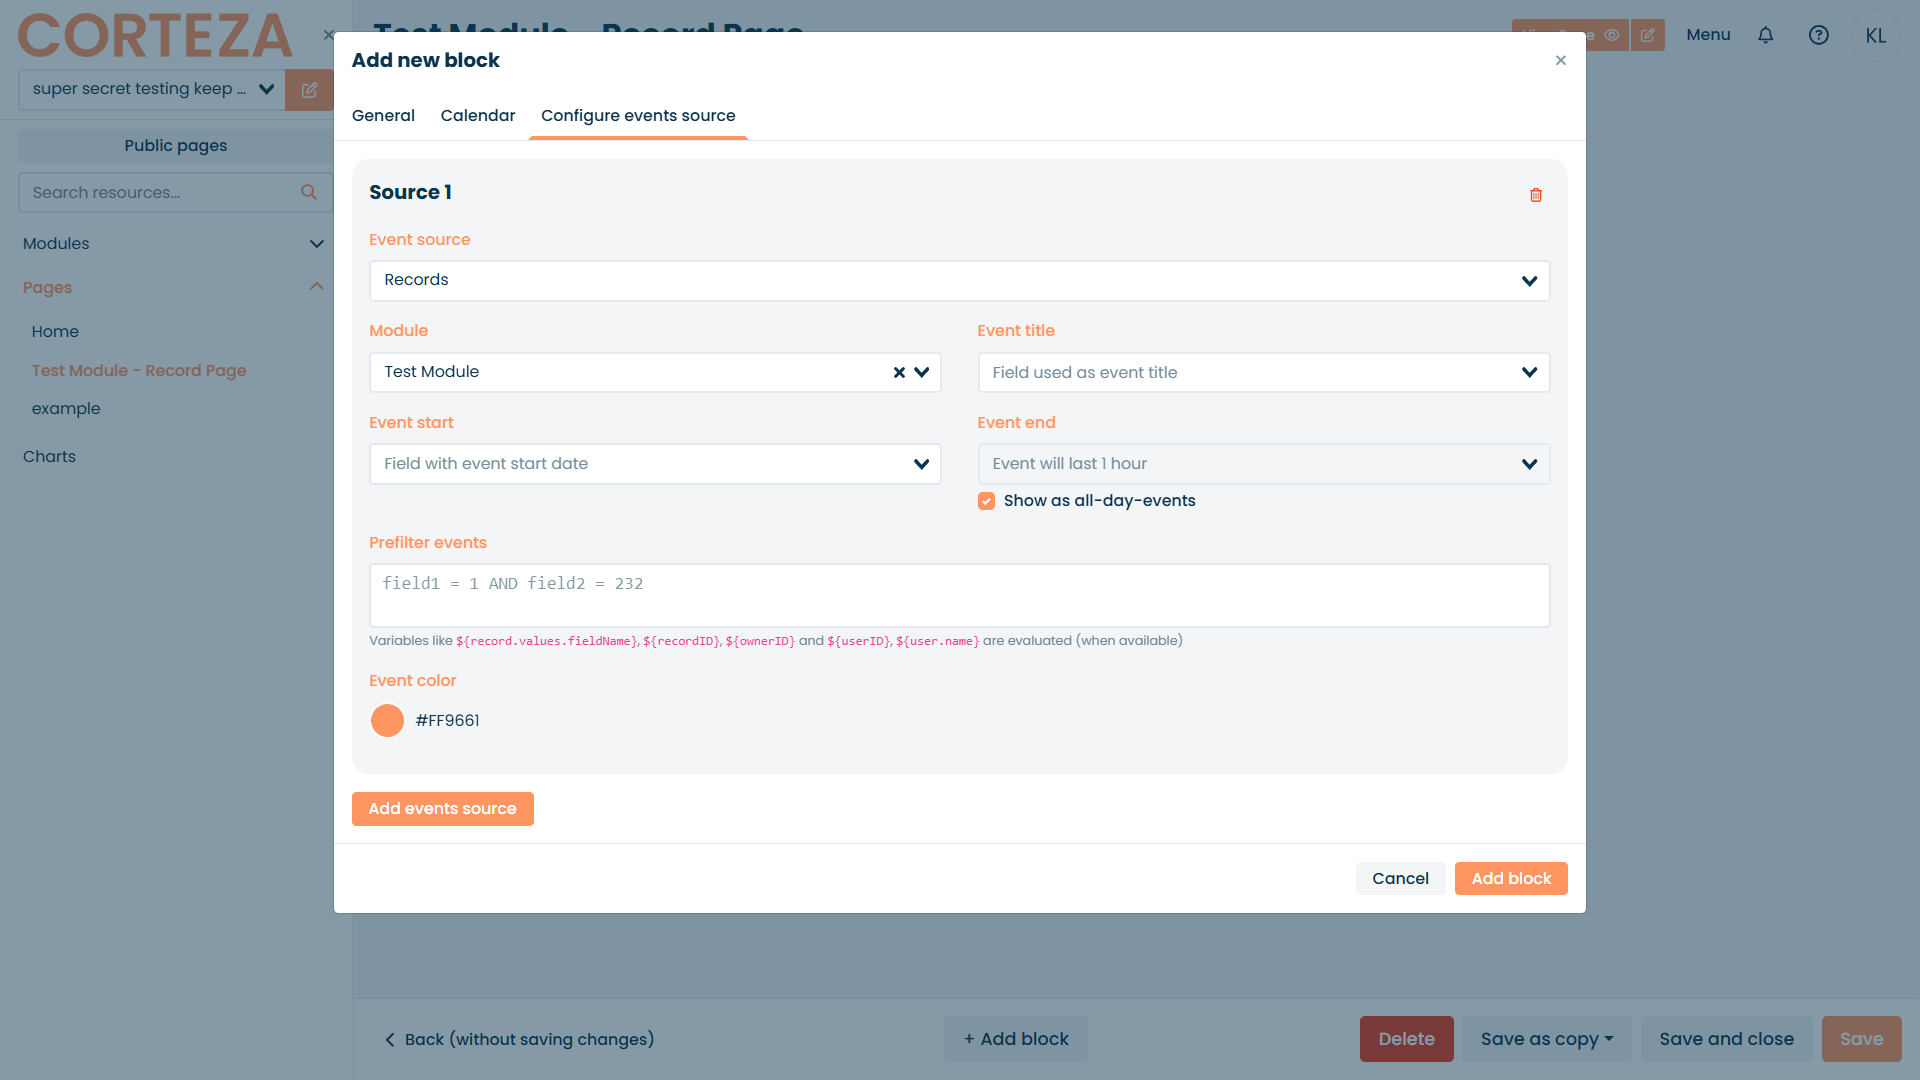Open the help question mark icon
The height and width of the screenshot is (1080, 1920).
(x=1819, y=35)
